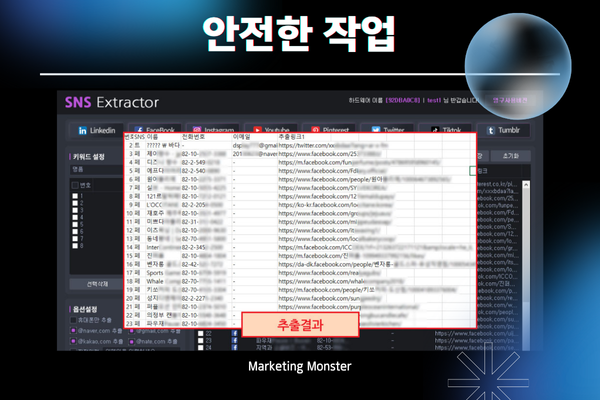
Task: Enable the 최대폰만 추출 option checkbox
Action: click(73, 320)
